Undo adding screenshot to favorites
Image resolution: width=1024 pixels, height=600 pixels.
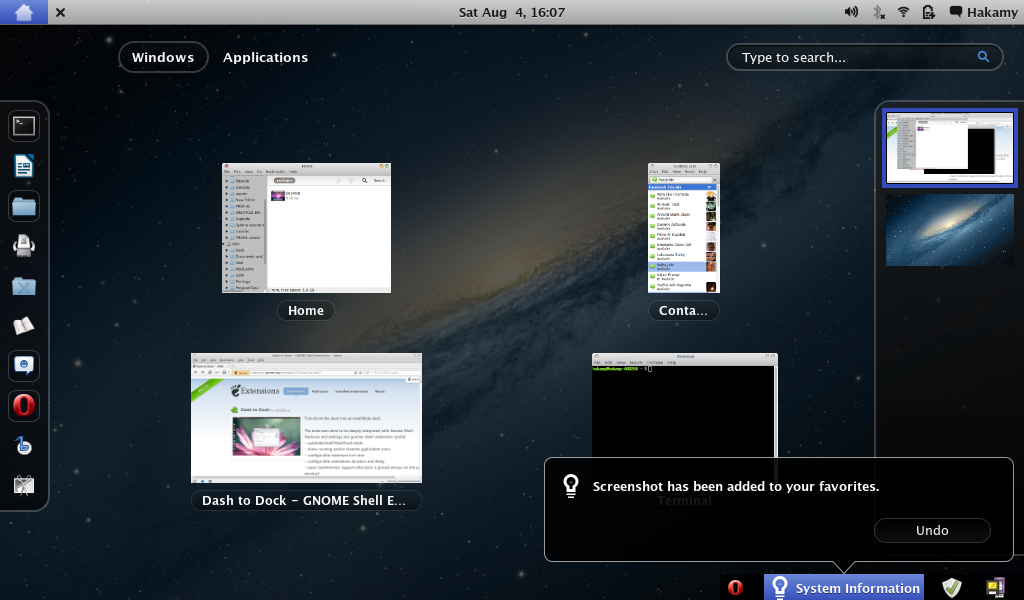coord(932,530)
